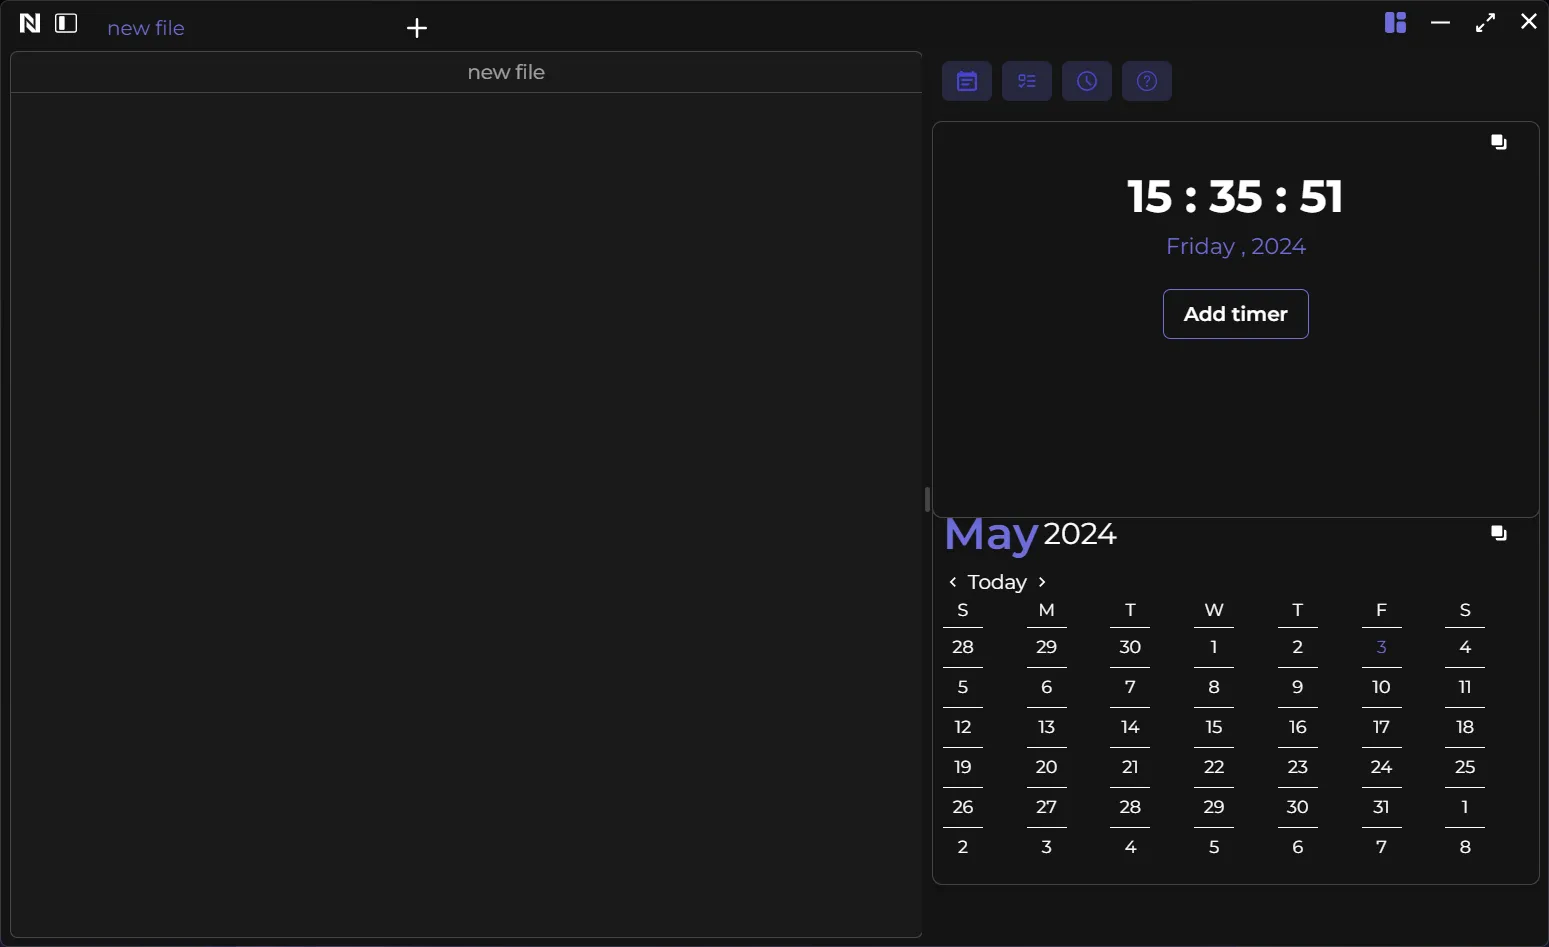Screen dimensions: 1549x947
Task: Select May 3 in the calendar
Action: pos(1381,647)
